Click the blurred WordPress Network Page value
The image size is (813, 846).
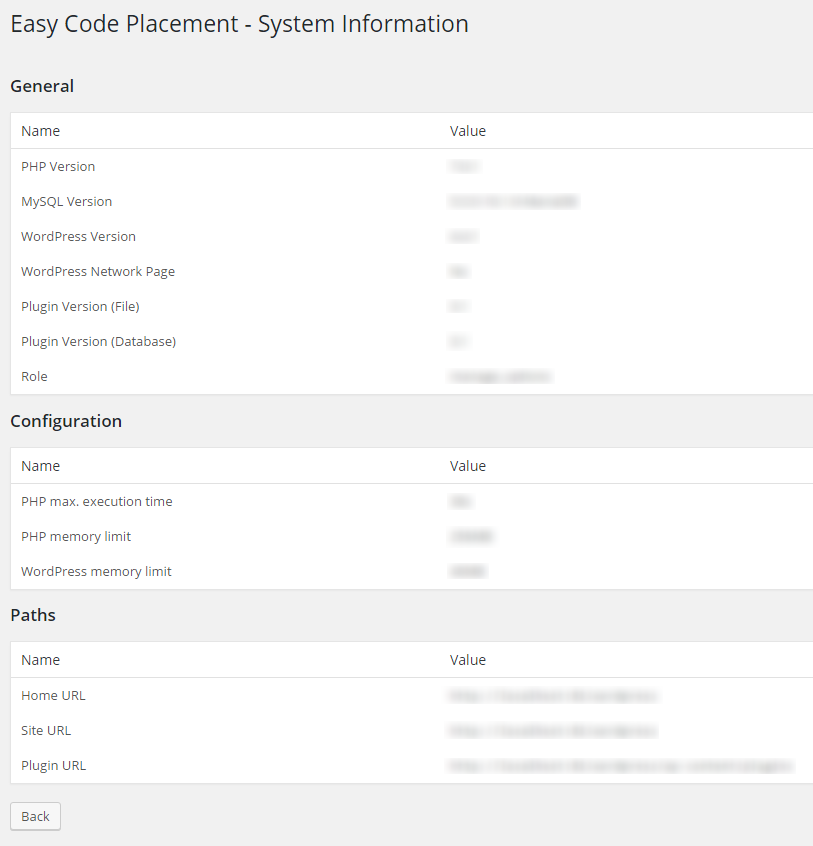pyautogui.click(x=459, y=272)
